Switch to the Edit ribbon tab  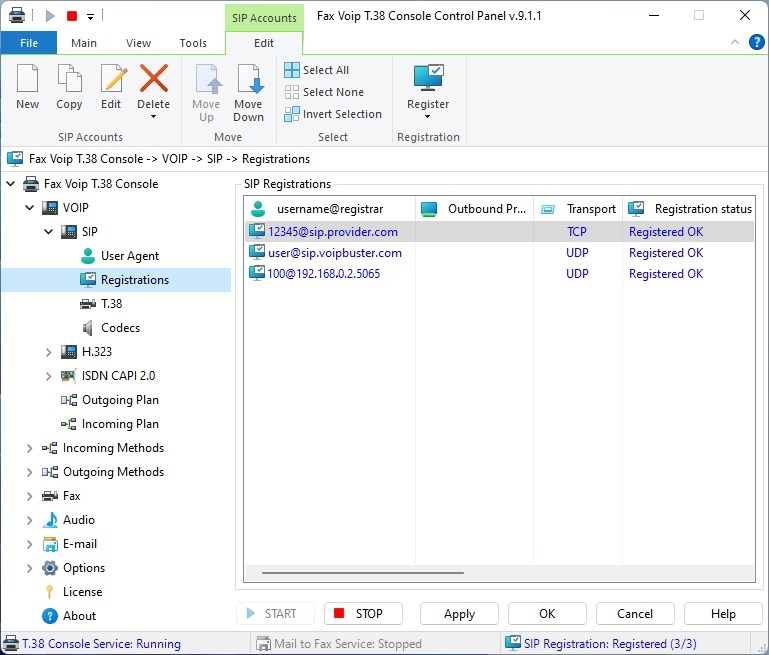pyautogui.click(x=264, y=43)
